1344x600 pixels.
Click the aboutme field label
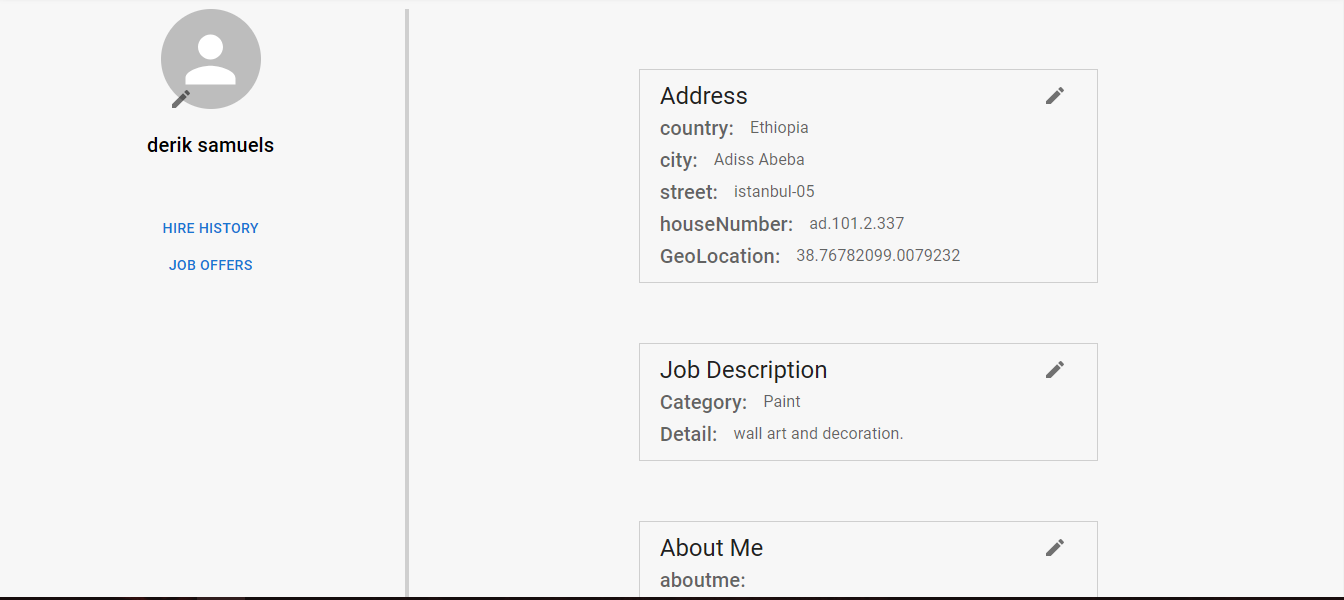point(703,580)
